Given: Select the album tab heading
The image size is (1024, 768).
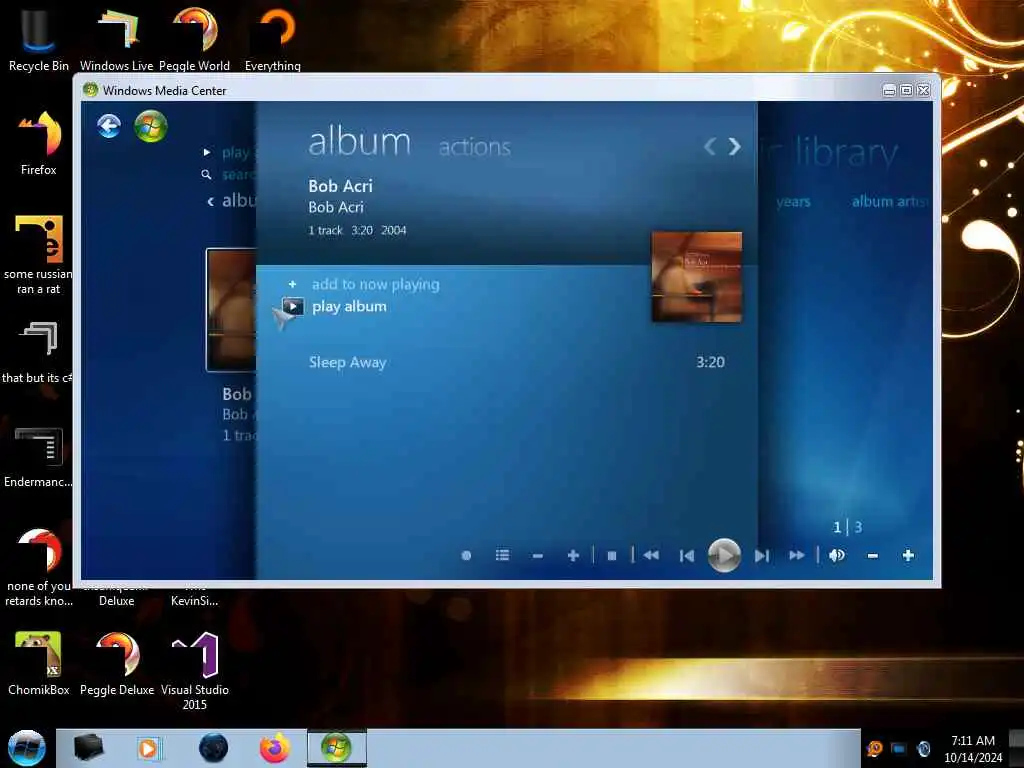Looking at the screenshot, I should pyautogui.click(x=359, y=142).
